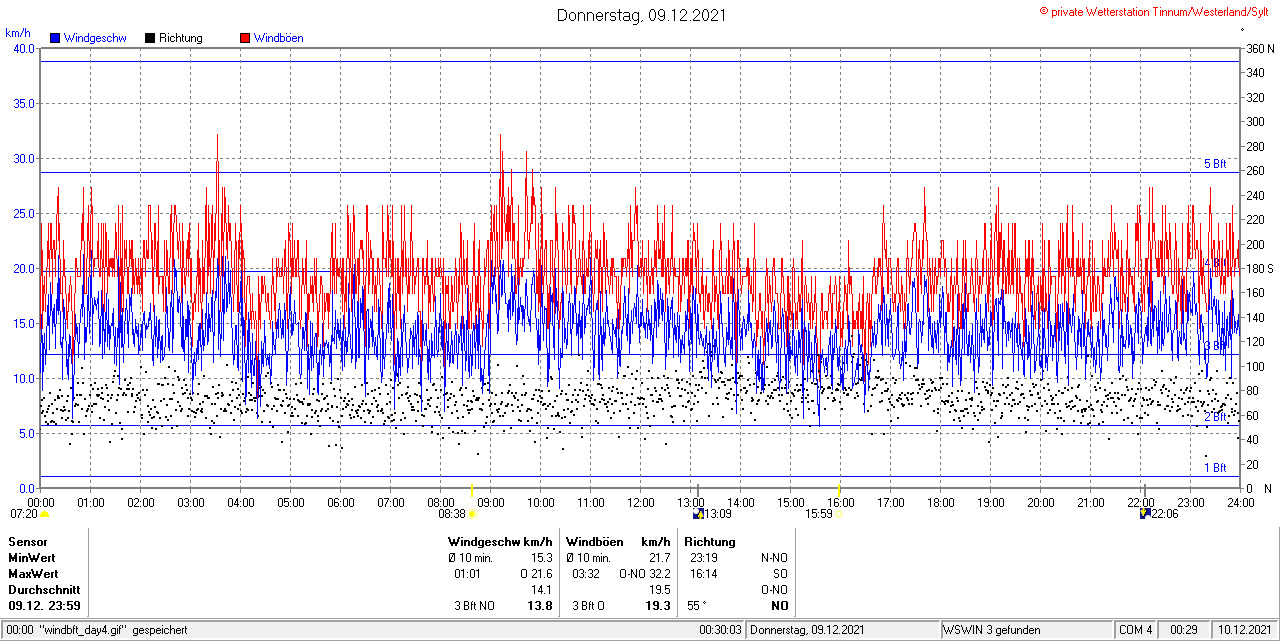This screenshot has width=1280, height=641.
Task: Click the 09.12. 23:59 row label
Action: 45,606
